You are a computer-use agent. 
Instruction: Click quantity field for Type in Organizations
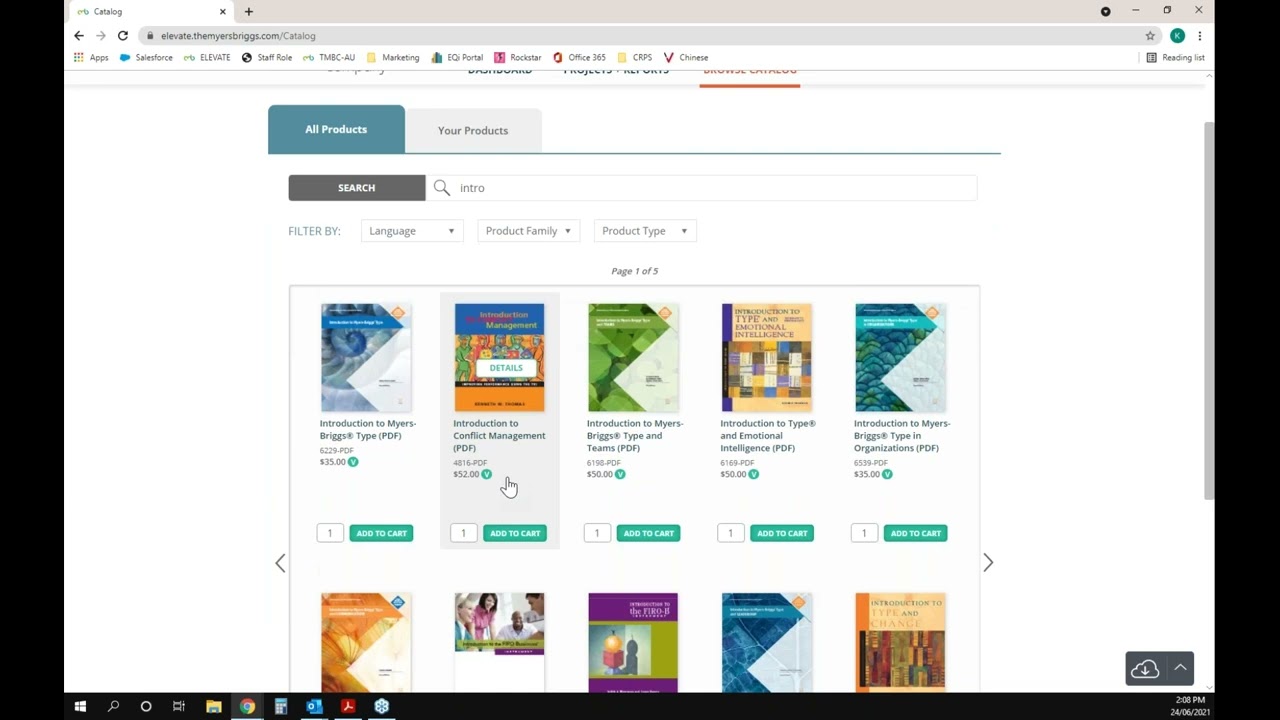click(864, 533)
